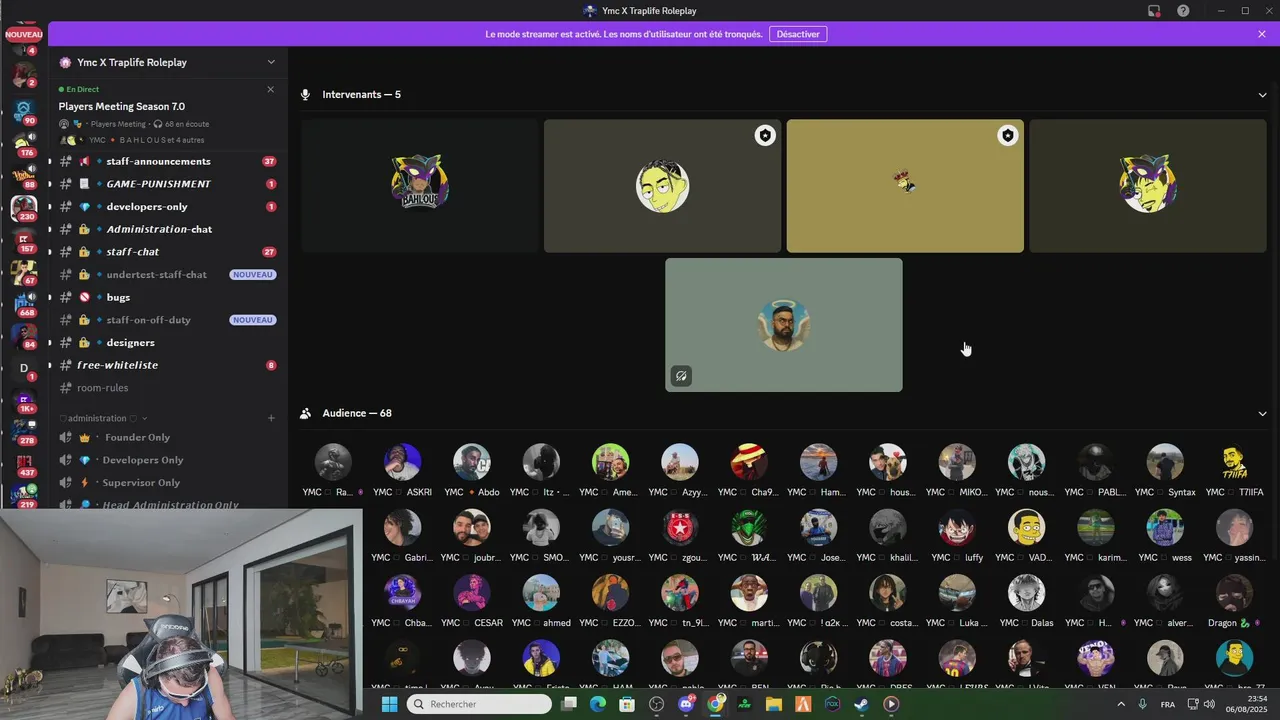Click the Windows Start button
This screenshot has height=720, width=1280.
[390, 704]
